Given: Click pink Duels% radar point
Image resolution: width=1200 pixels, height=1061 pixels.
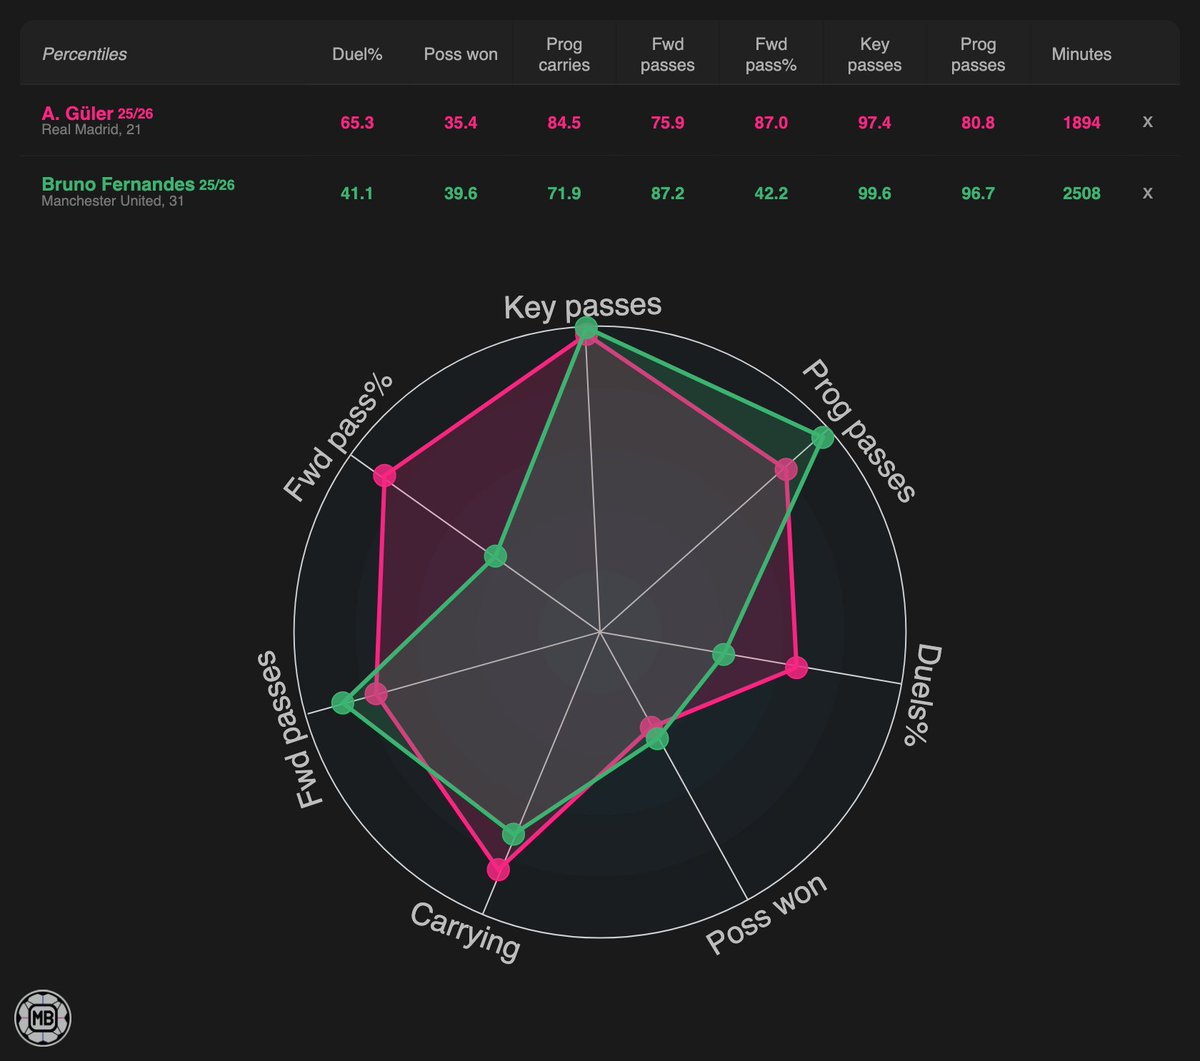Looking at the screenshot, I should 795,668.
